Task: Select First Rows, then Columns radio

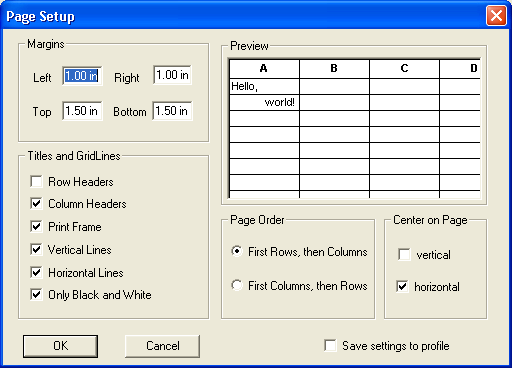Action: click(237, 251)
